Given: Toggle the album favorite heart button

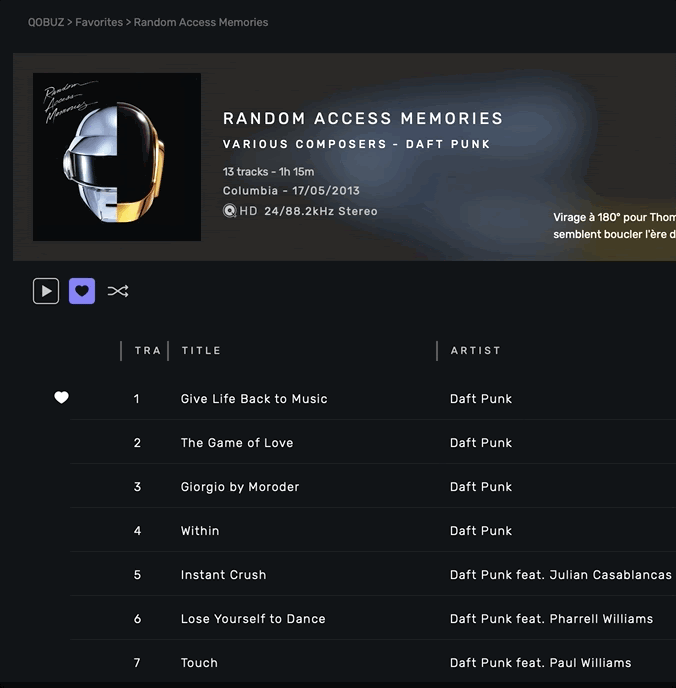Looking at the screenshot, I should [x=82, y=291].
